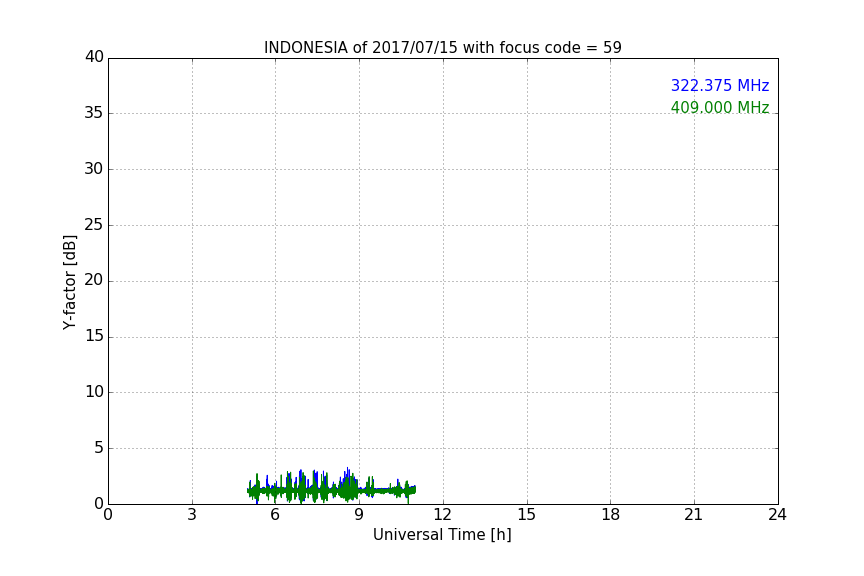Screen dimensions: 864x576
Task: Click the x-axis tick label '6'
Action: pos(275,515)
